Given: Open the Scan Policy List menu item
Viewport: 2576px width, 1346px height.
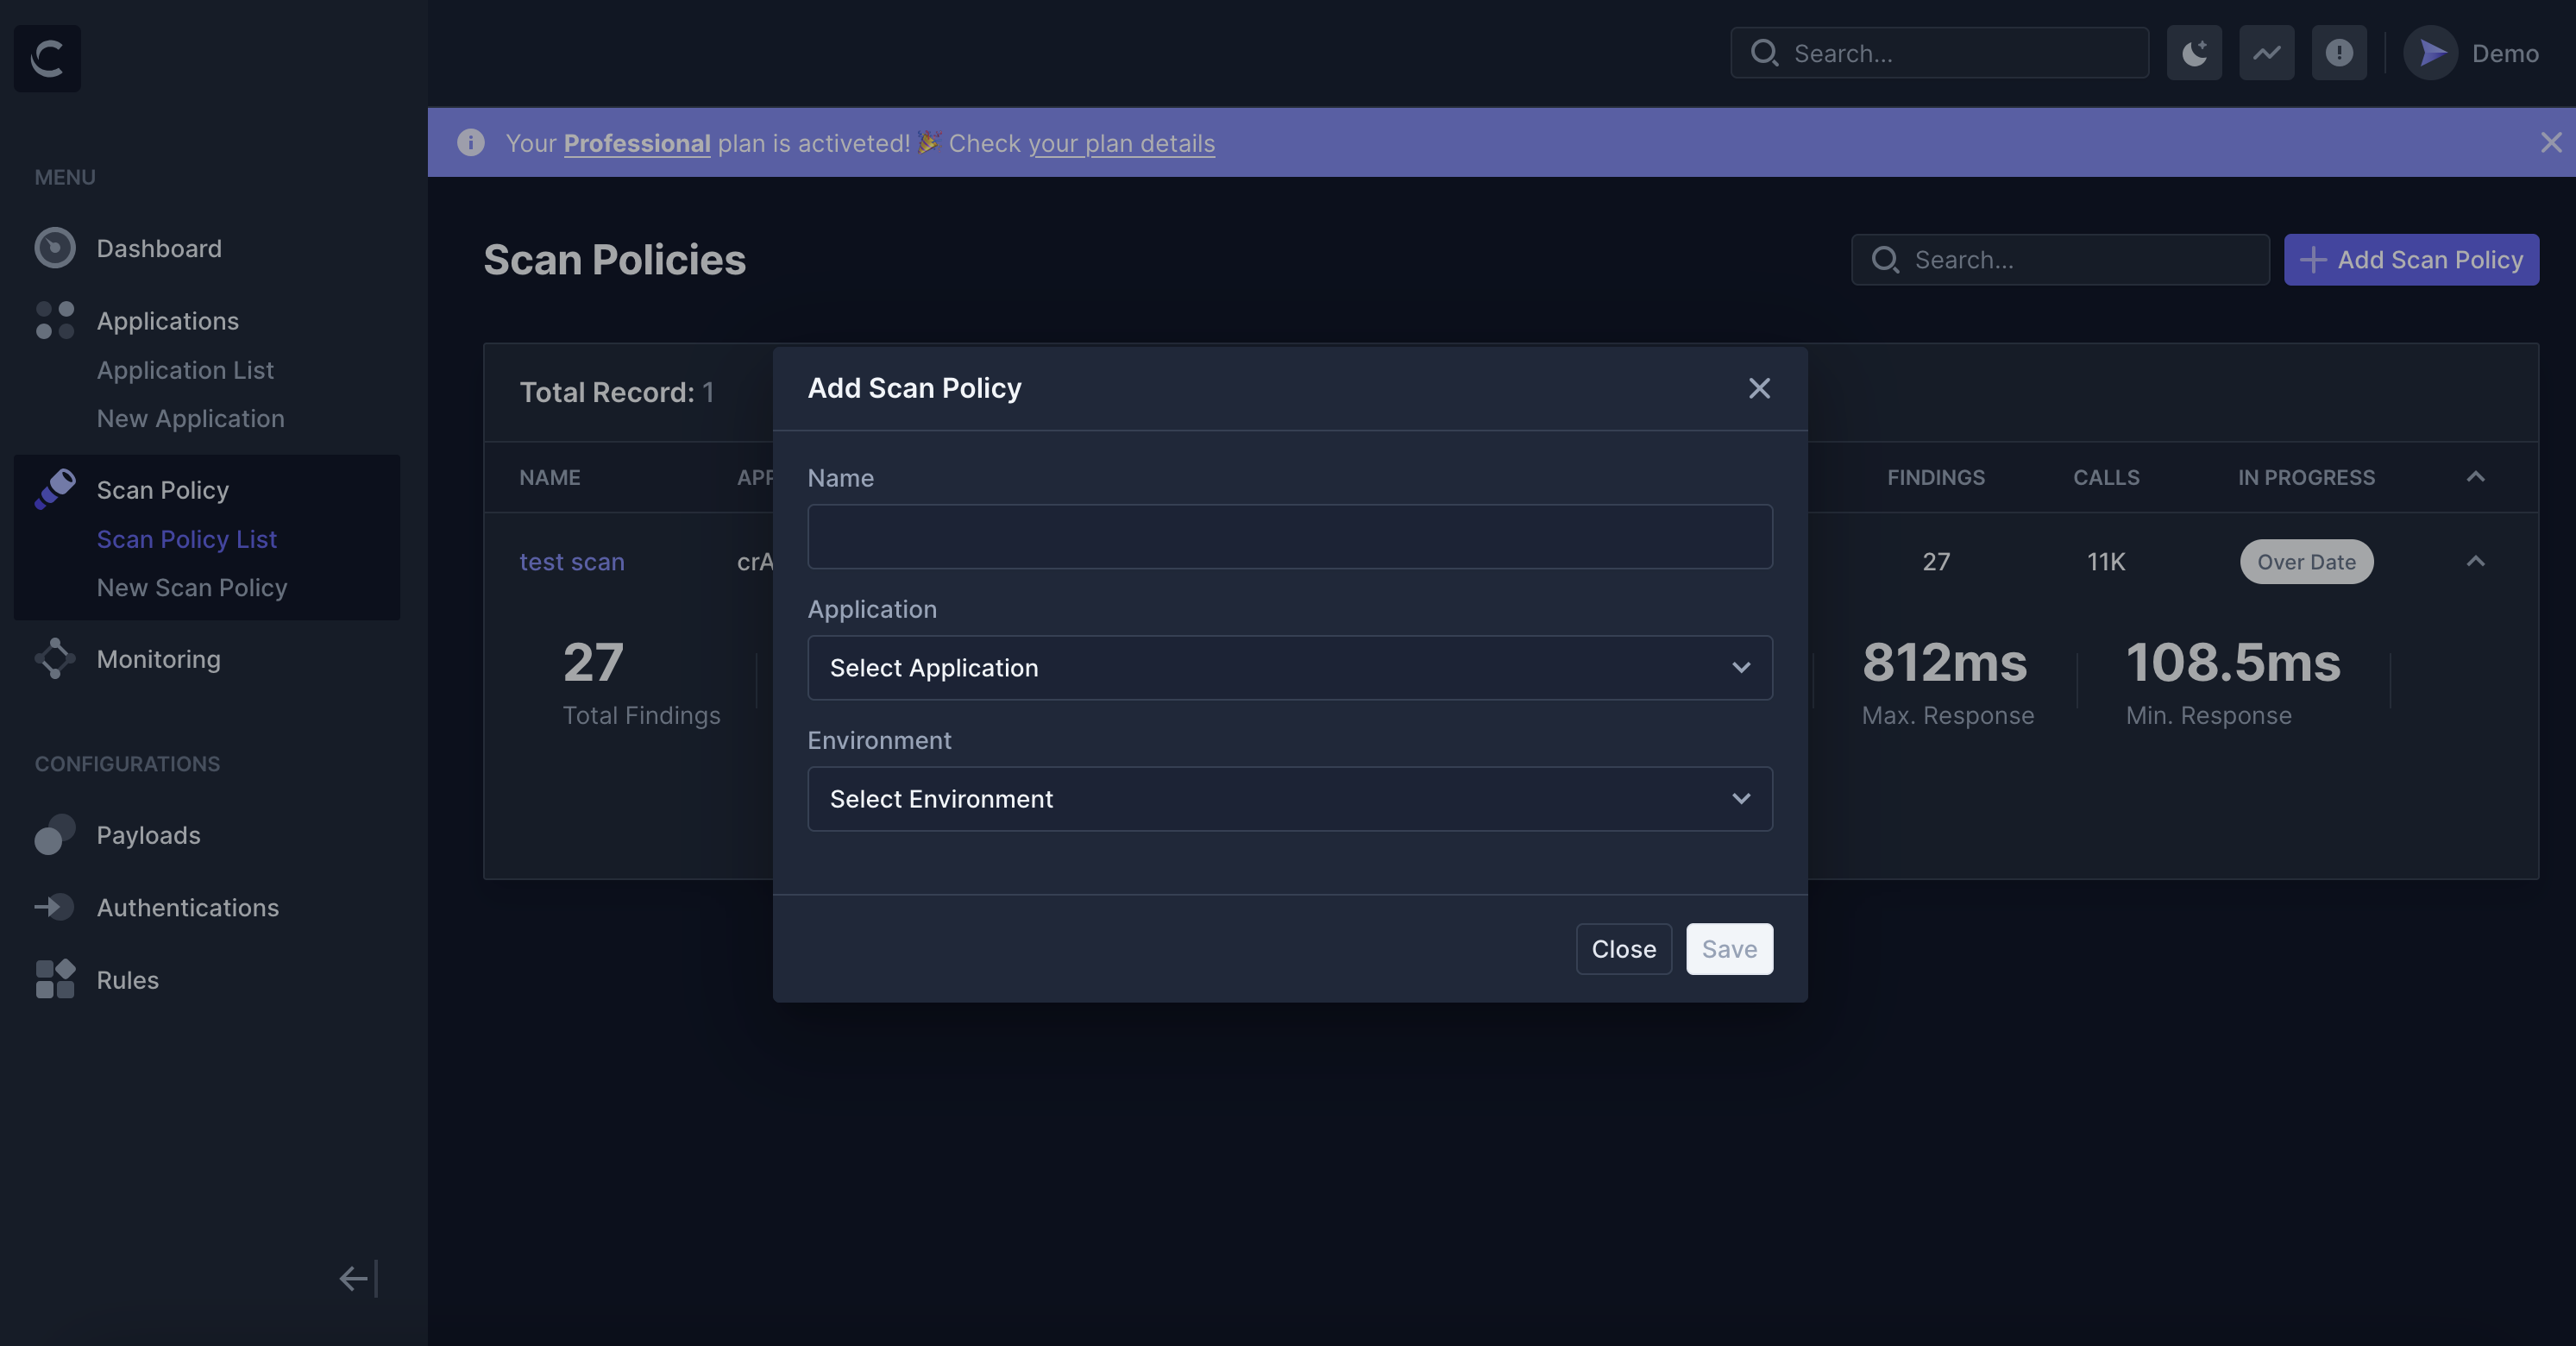Looking at the screenshot, I should coord(186,539).
